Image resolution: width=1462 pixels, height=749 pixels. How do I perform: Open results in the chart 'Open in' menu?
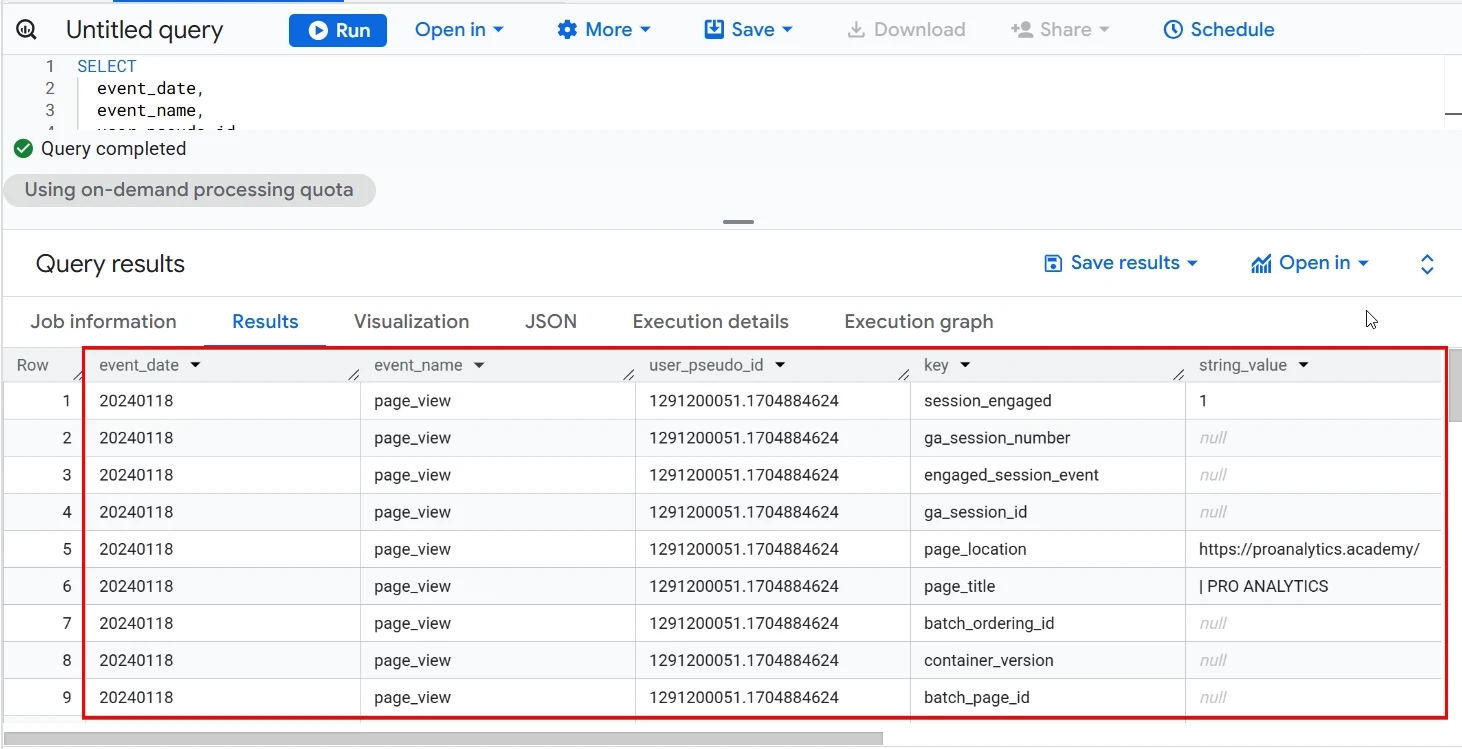tap(1309, 263)
